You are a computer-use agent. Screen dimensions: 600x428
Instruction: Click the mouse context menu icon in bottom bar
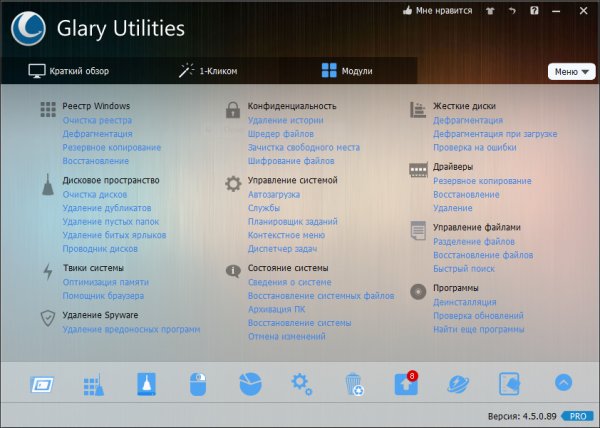coord(198,384)
